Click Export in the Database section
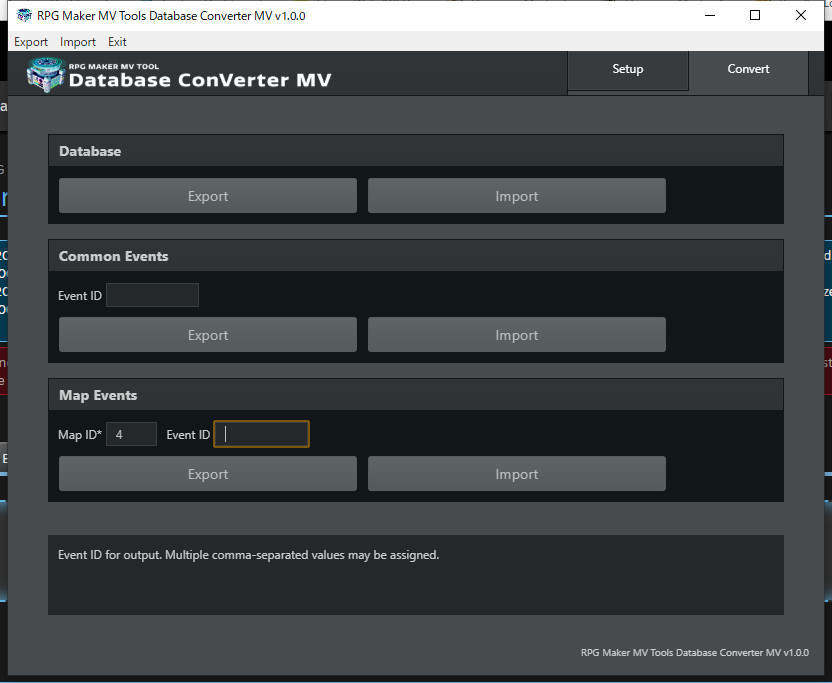Image resolution: width=832 pixels, height=683 pixels. 207,195
